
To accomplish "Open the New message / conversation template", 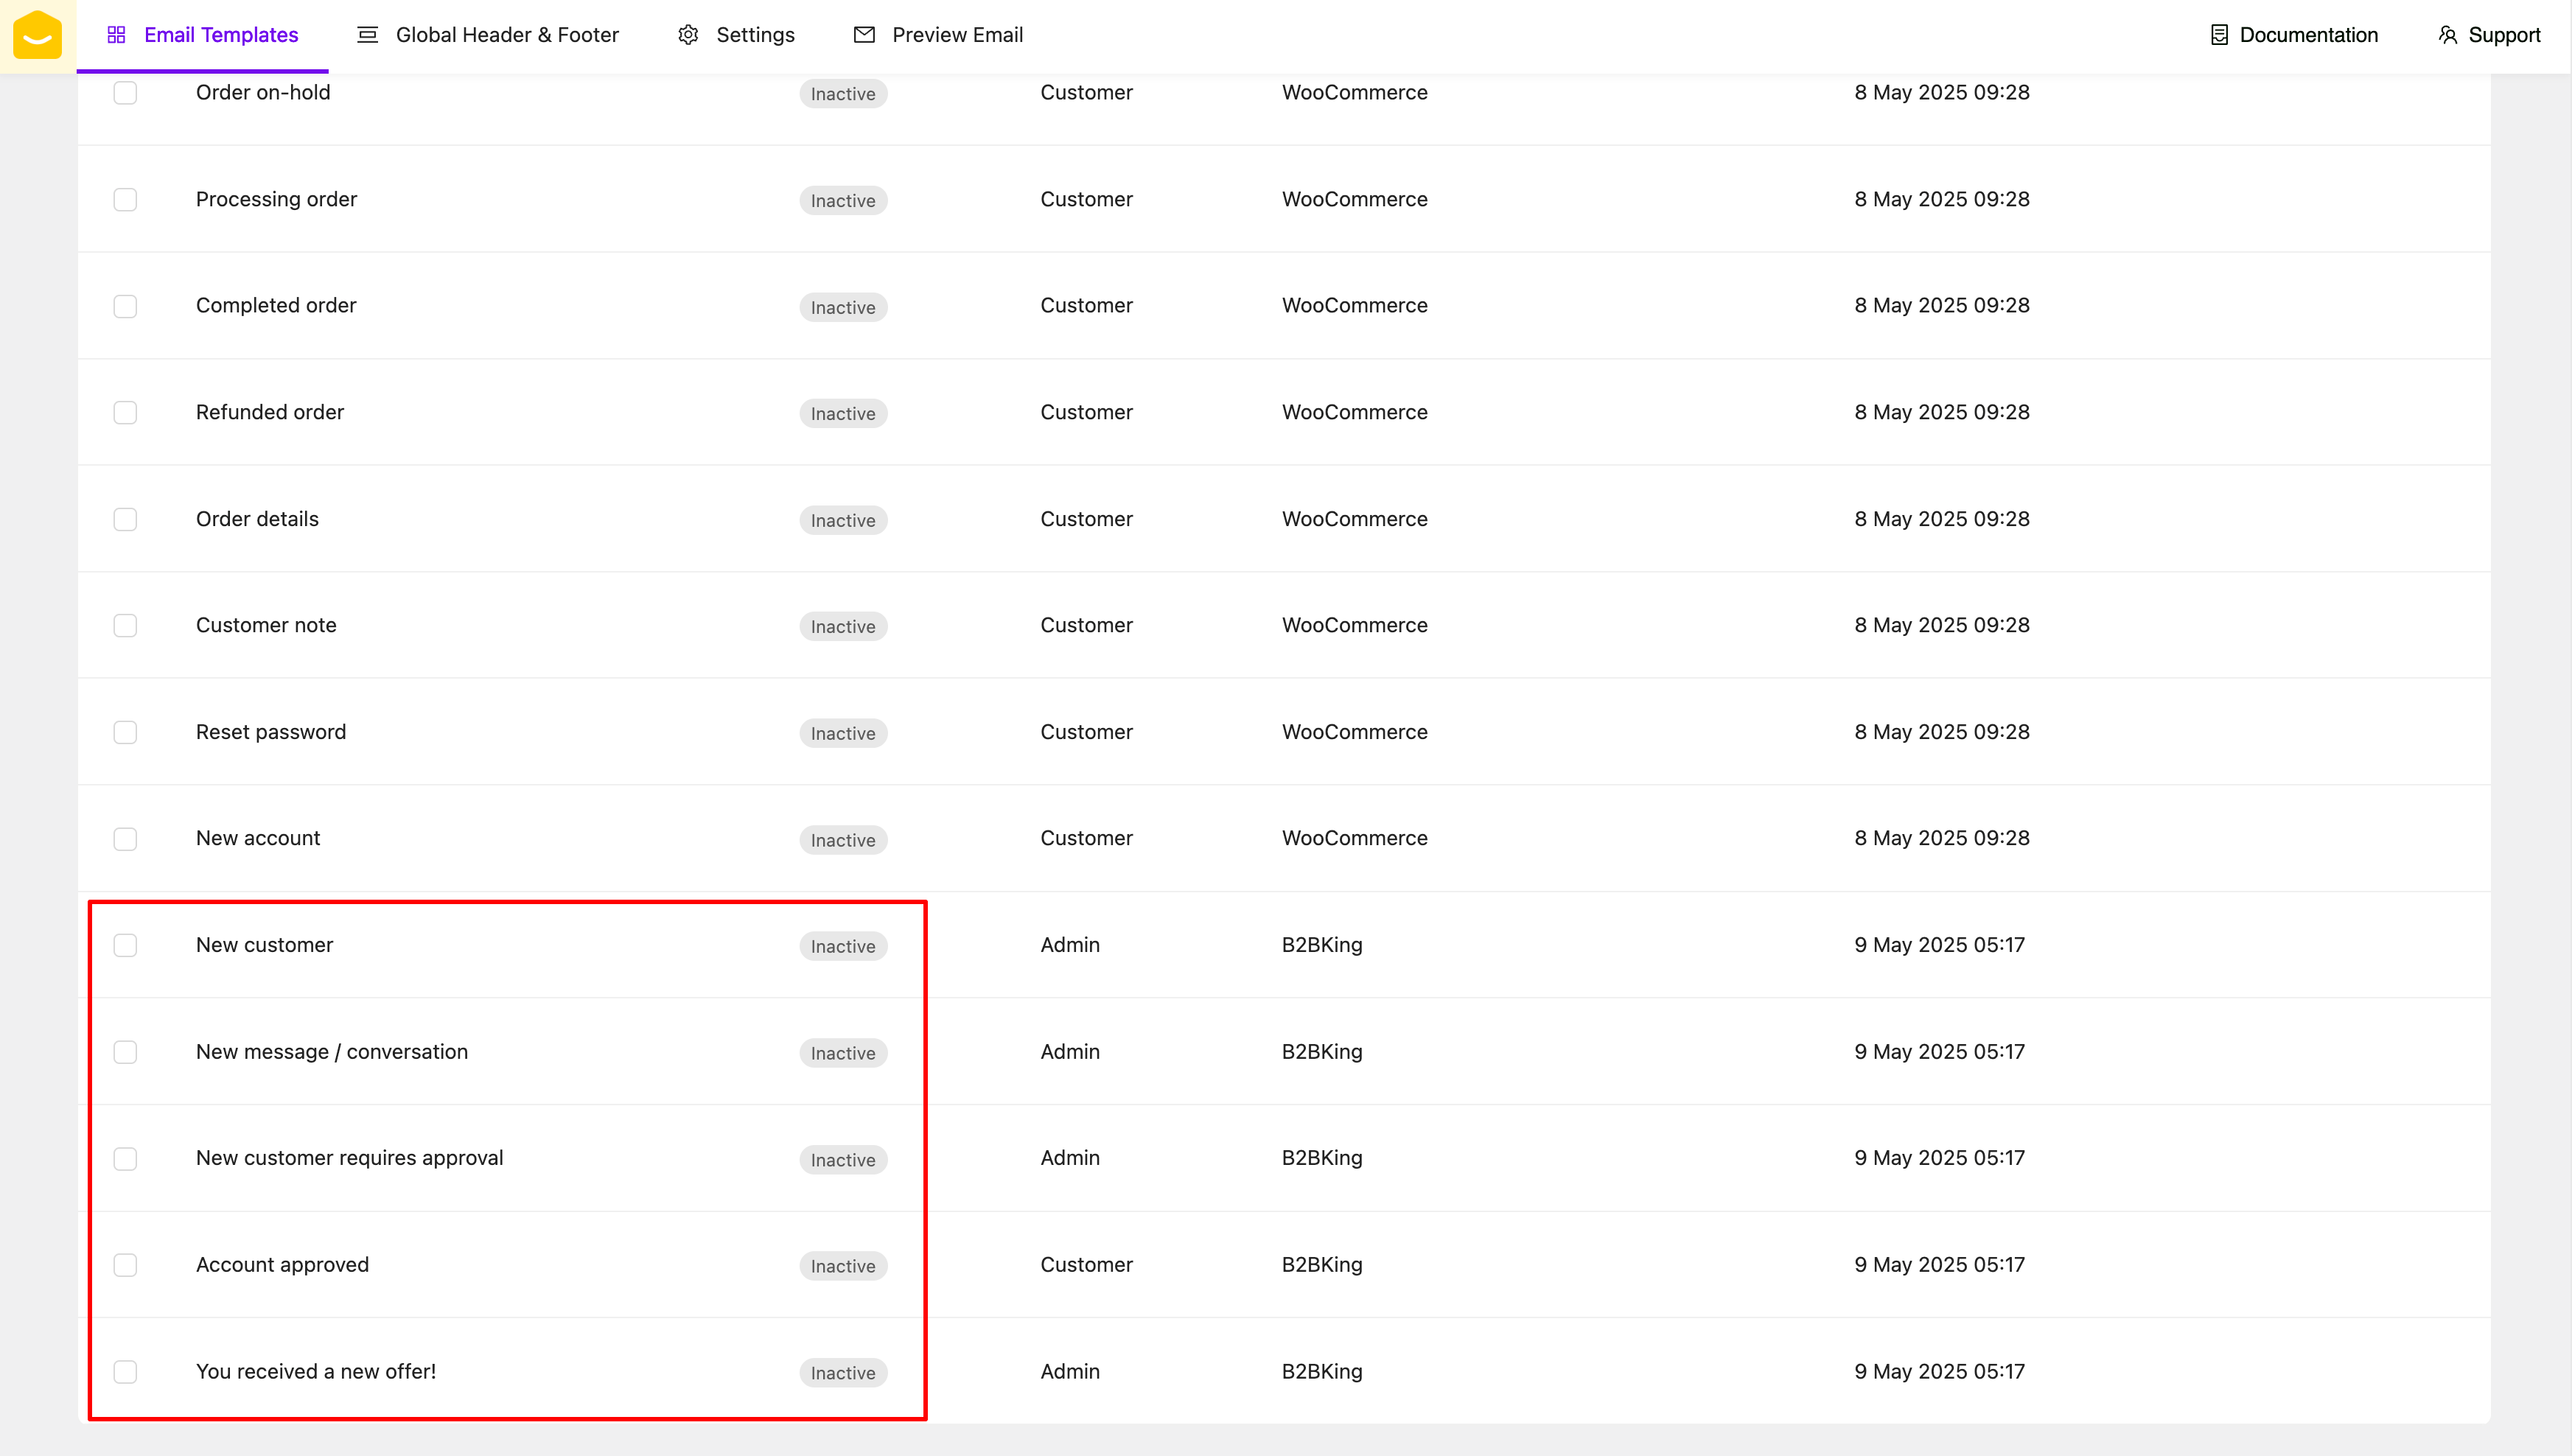I will (x=332, y=1052).
